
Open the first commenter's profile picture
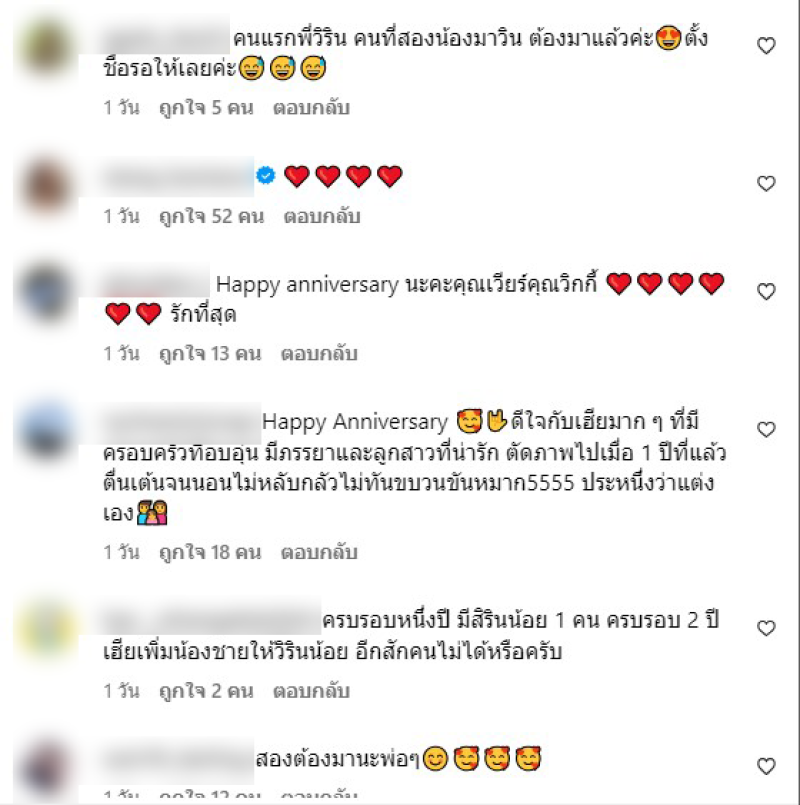coord(46,47)
